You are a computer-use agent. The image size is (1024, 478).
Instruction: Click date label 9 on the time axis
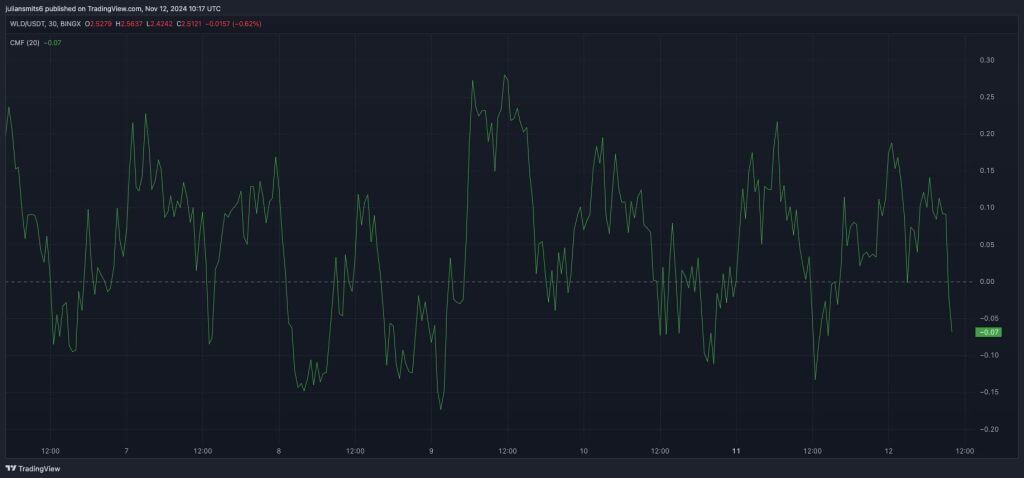pyautogui.click(x=431, y=451)
